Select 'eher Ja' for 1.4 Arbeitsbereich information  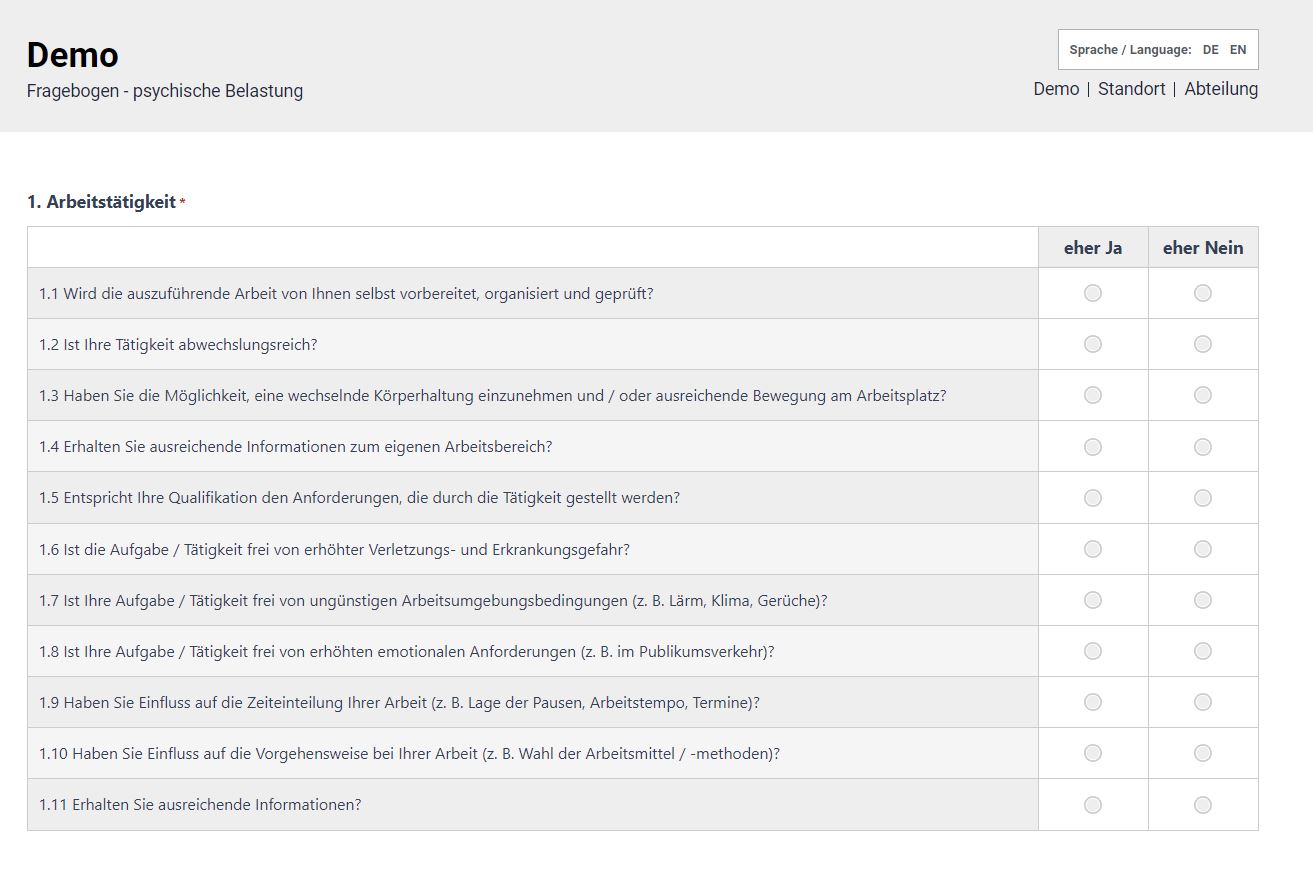(1093, 447)
